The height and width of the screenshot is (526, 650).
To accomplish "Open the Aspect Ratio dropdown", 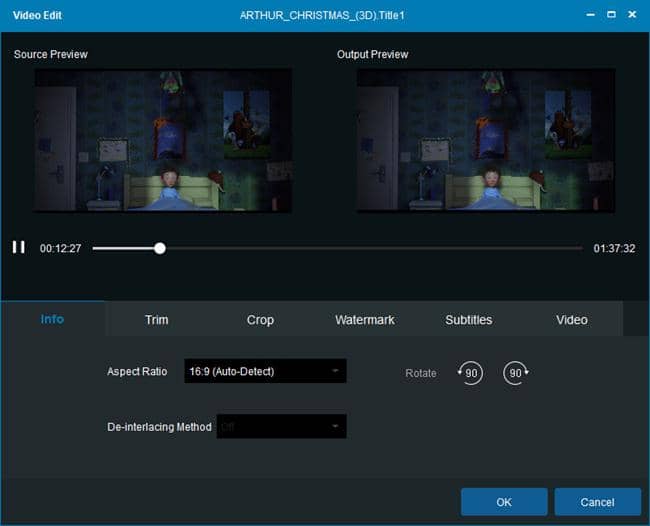I will tap(265, 371).
